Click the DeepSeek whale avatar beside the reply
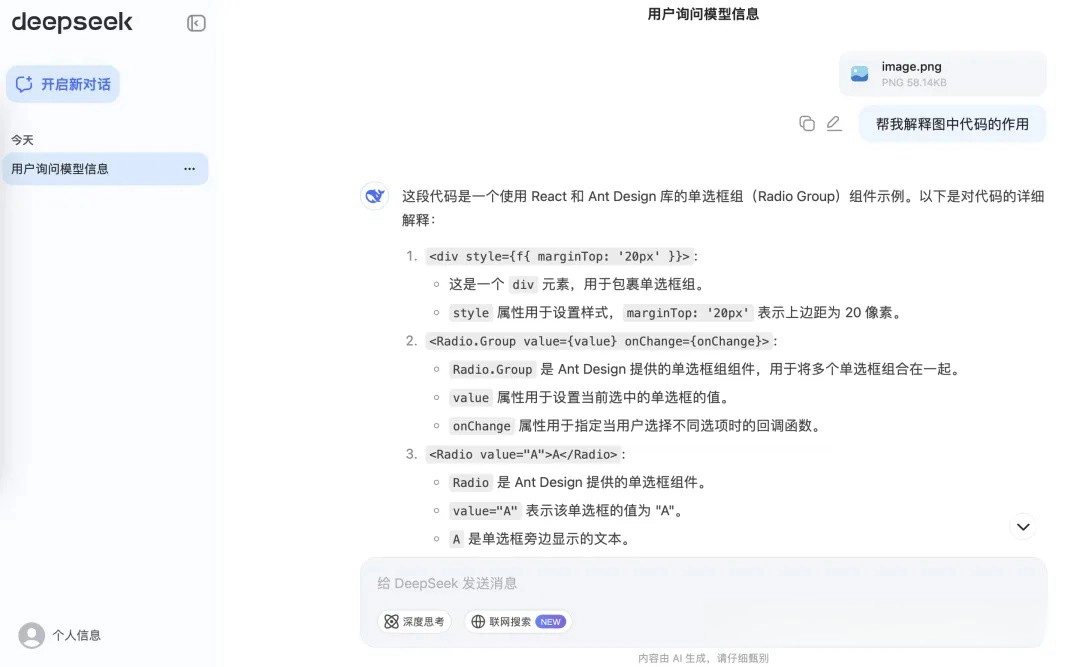The image size is (1080, 667). tap(374, 197)
